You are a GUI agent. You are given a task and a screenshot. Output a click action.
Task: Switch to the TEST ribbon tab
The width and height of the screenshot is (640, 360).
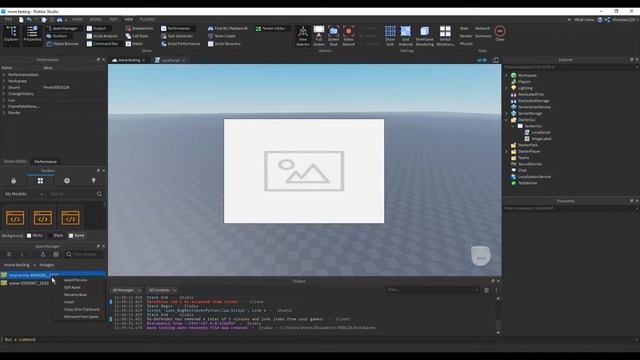[113, 20]
